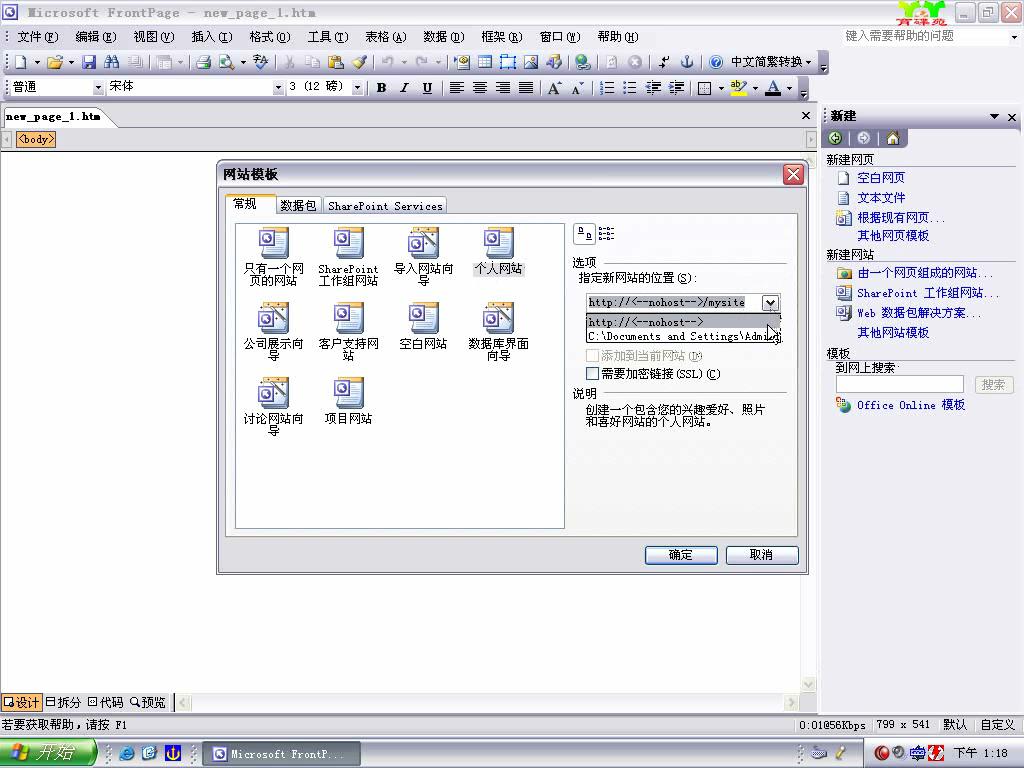Switch to 预览 view mode
Image resolution: width=1024 pixels, height=768 pixels.
click(148, 702)
